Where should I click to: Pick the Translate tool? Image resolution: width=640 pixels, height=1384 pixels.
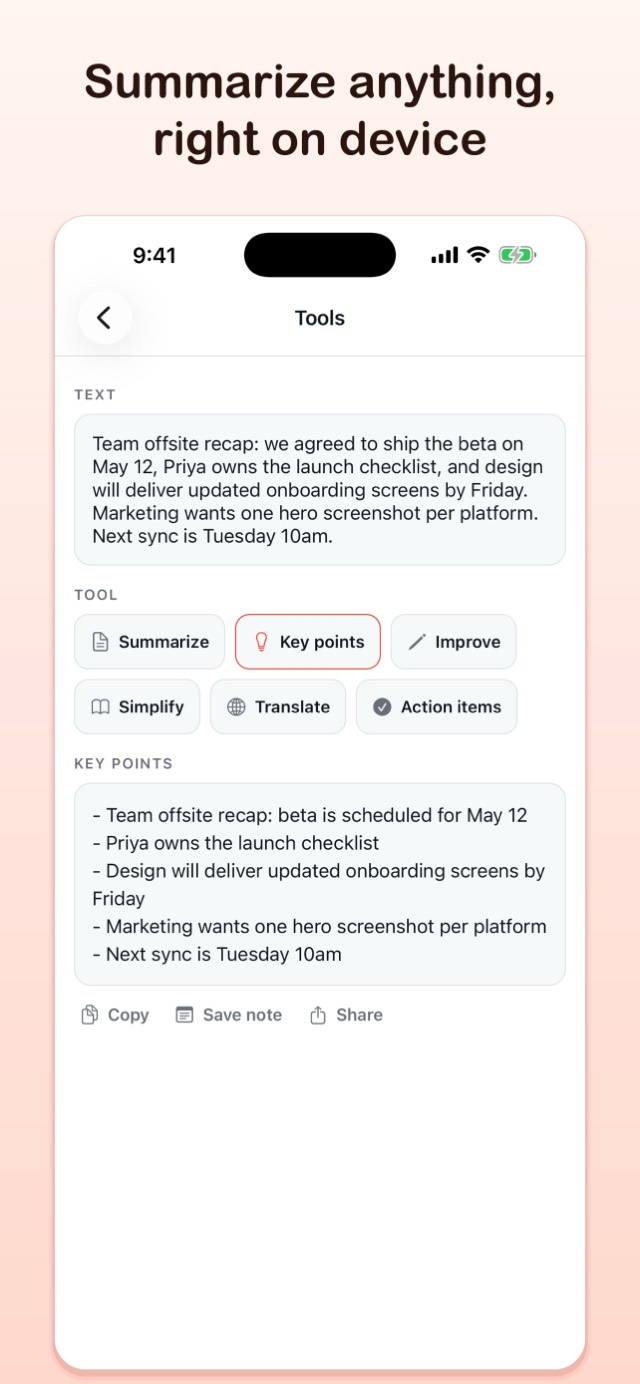pos(278,707)
